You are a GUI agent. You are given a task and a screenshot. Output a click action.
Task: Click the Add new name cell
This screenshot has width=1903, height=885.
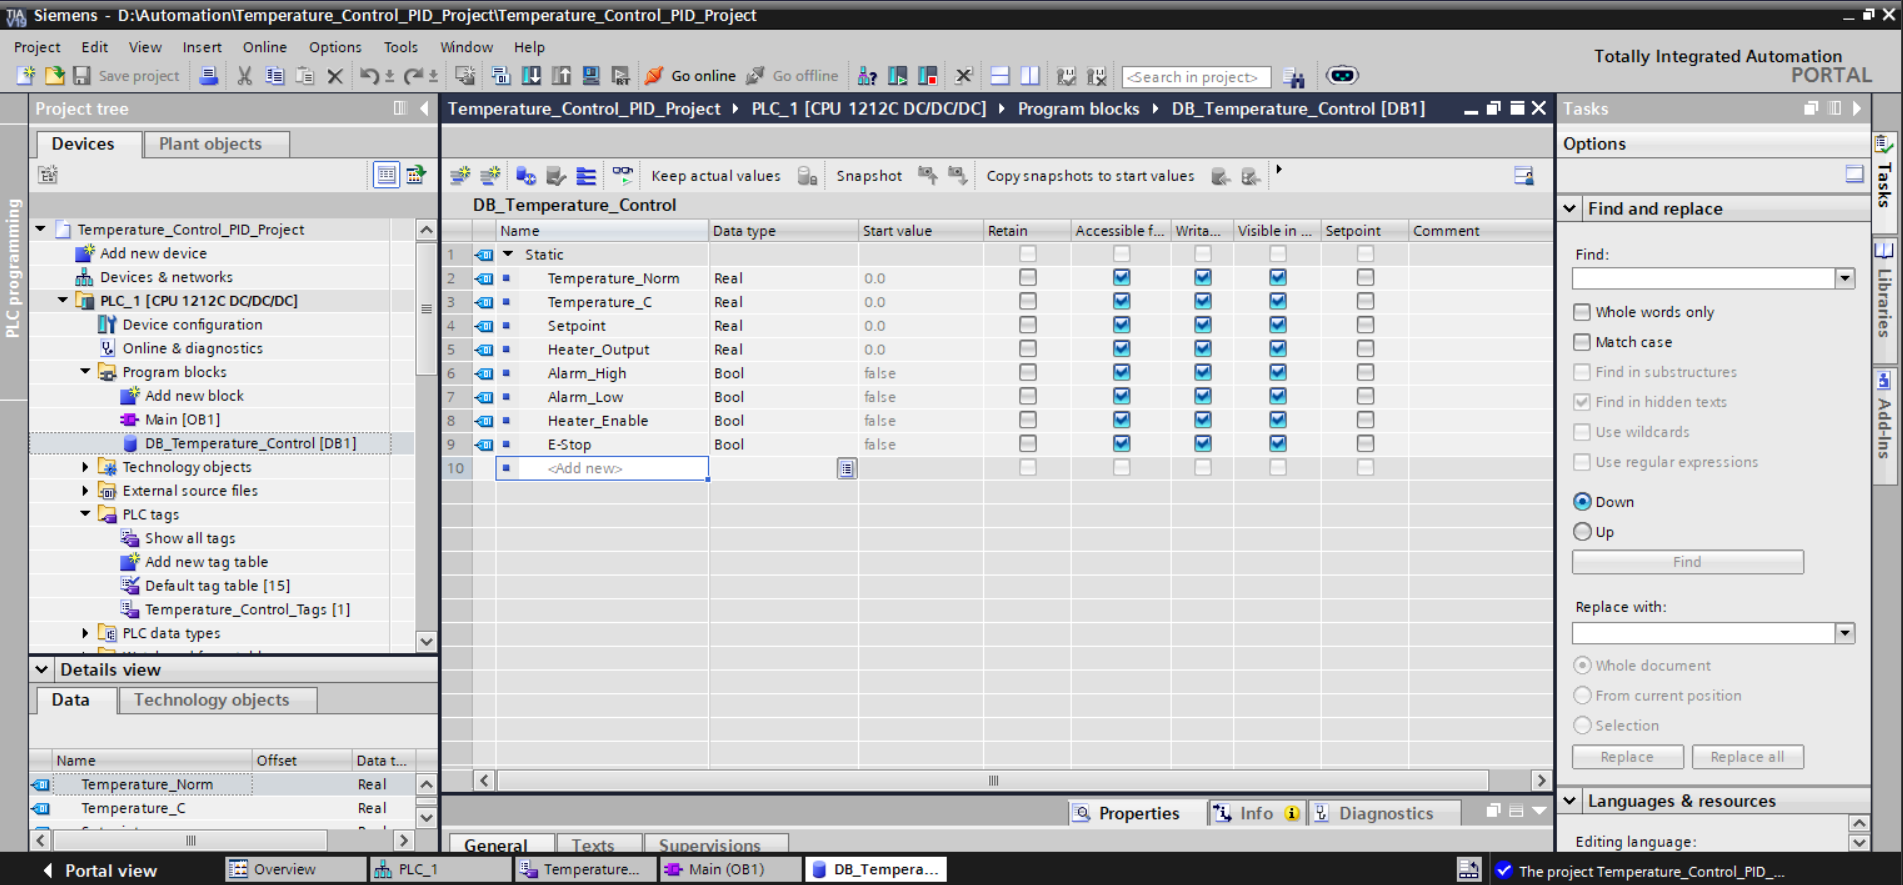click(x=602, y=468)
